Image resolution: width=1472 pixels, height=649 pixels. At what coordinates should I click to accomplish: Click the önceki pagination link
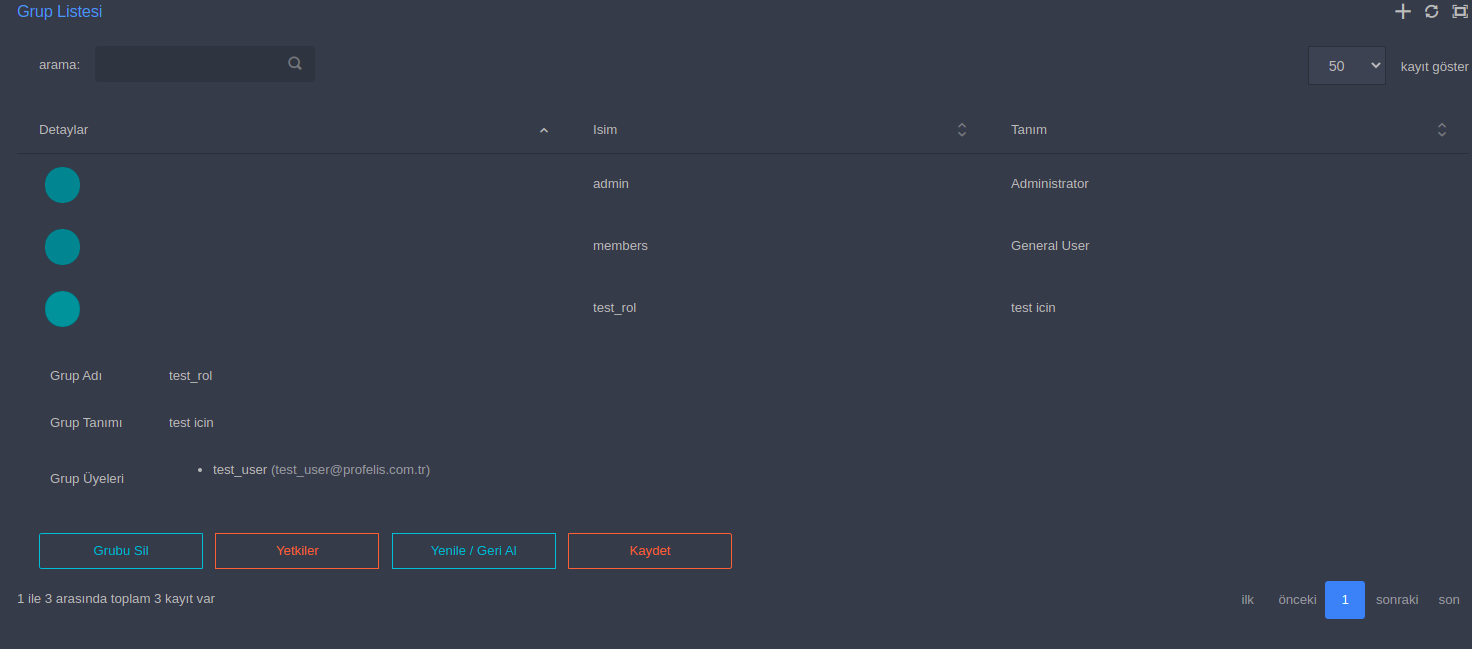1297,600
